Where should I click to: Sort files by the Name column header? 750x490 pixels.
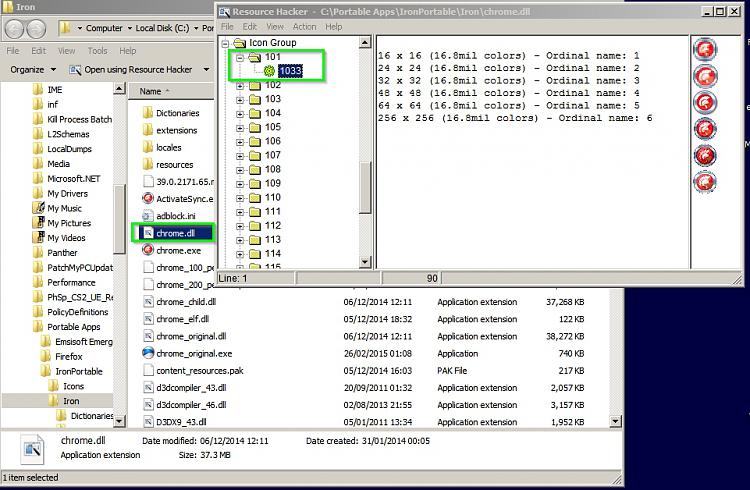tap(150, 91)
